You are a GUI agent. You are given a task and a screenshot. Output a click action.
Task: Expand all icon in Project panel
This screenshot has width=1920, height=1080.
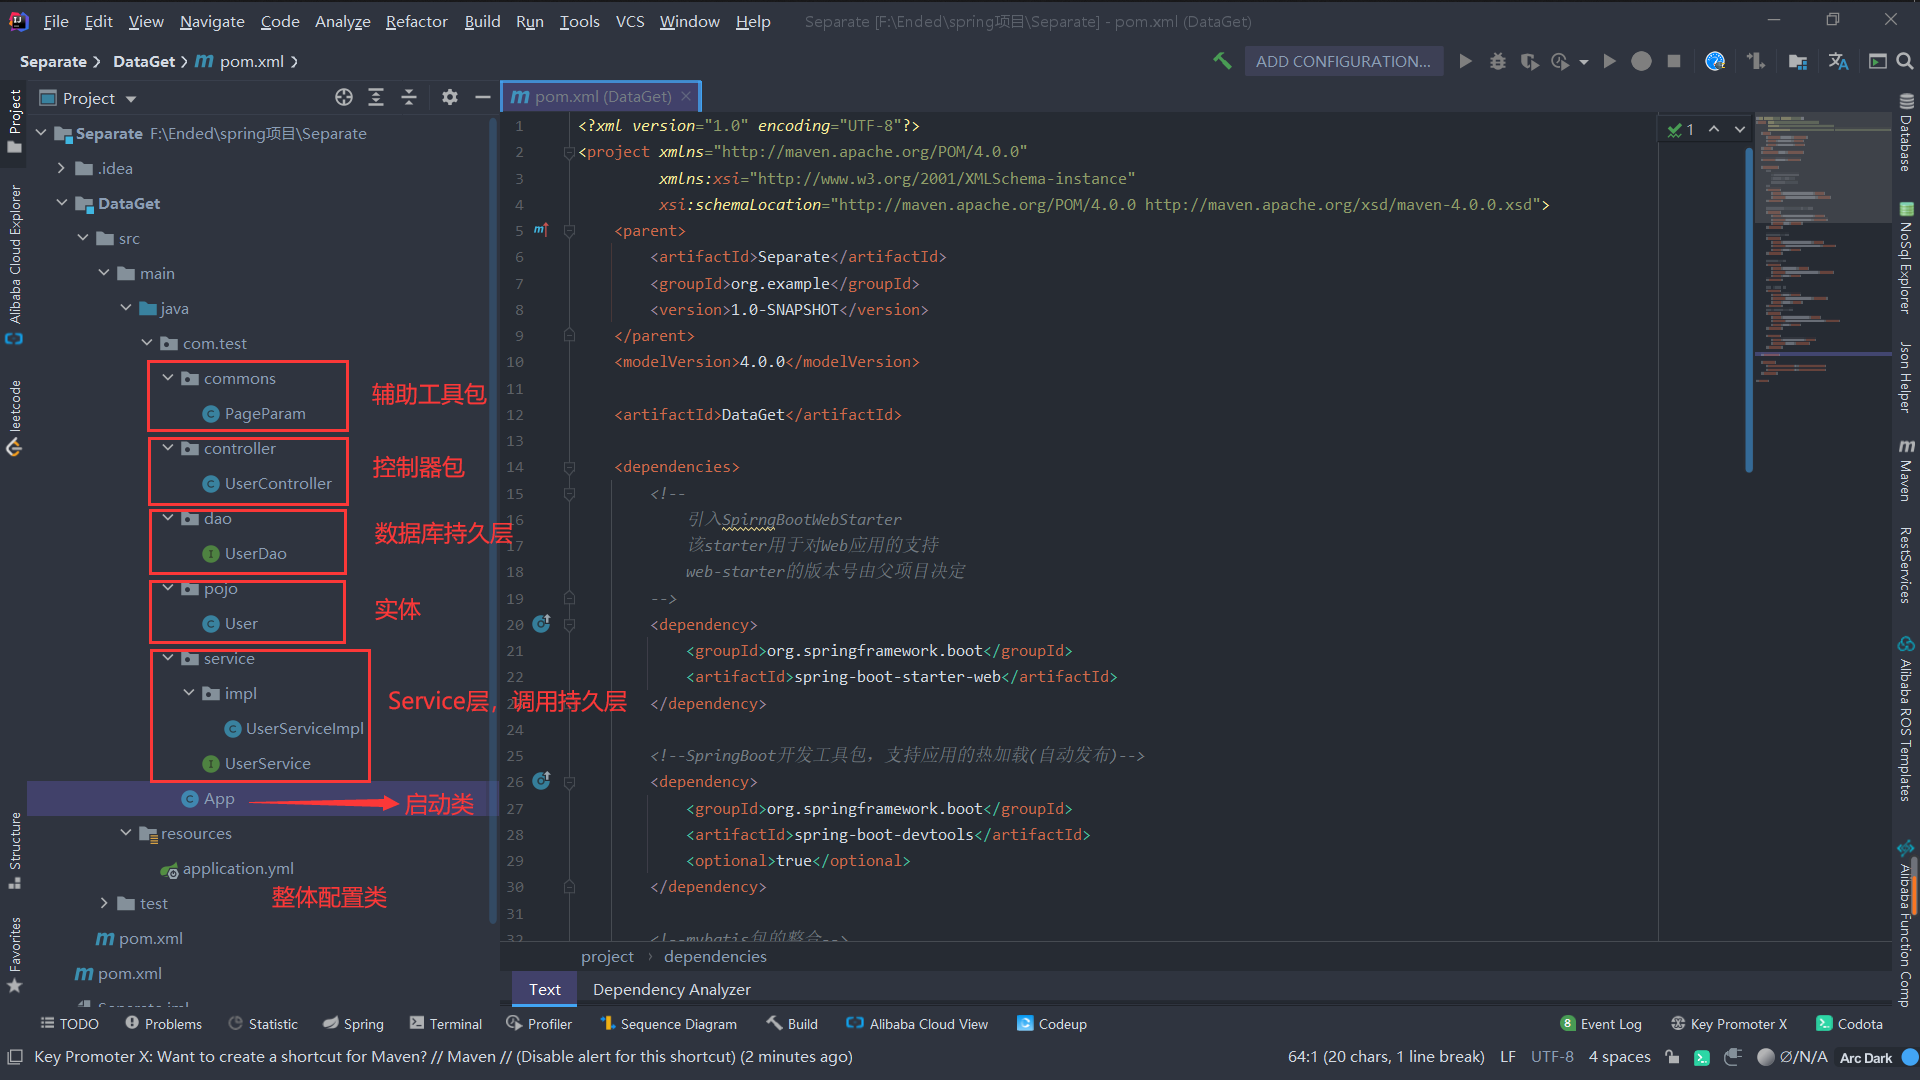[x=376, y=97]
